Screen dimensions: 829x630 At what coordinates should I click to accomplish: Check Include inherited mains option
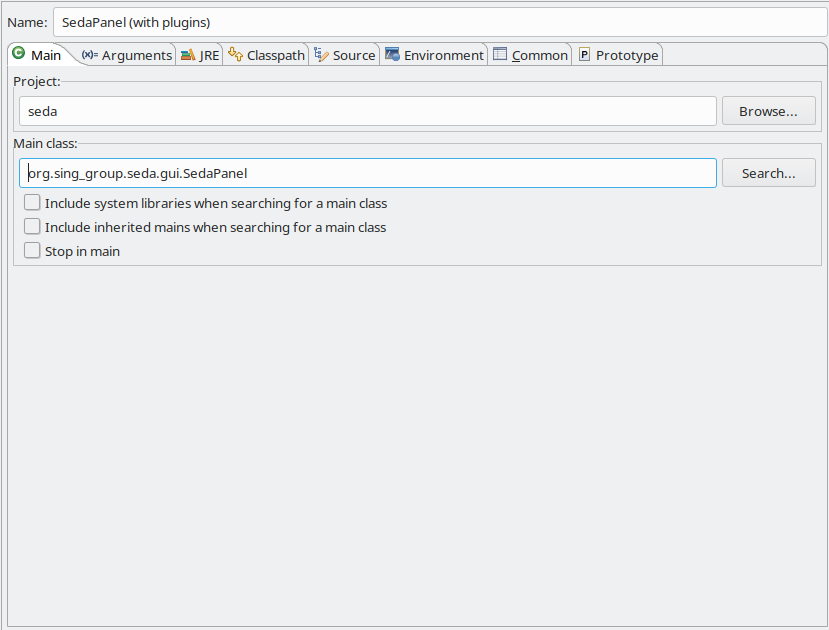click(33, 227)
